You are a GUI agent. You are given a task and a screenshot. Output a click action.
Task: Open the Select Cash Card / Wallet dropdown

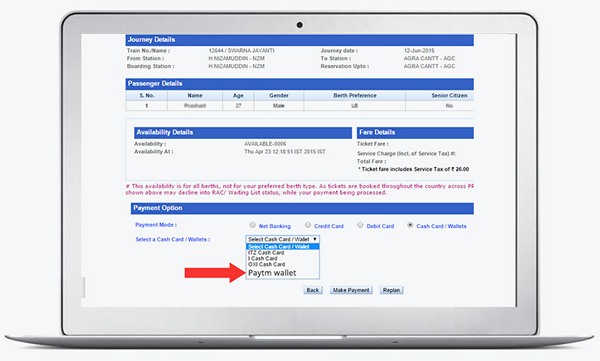pyautogui.click(x=282, y=239)
